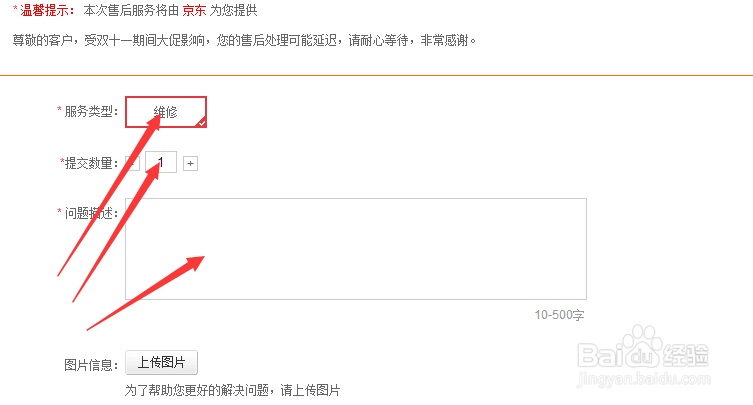This screenshot has height=405, width=753.
Task: Click the jingyan.baidu.com watermark text
Action: (644, 379)
